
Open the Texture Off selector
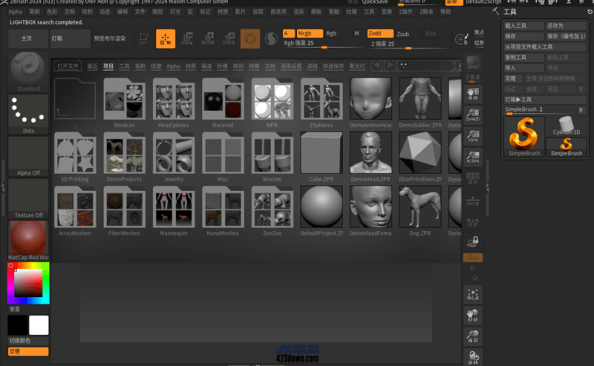click(28, 199)
